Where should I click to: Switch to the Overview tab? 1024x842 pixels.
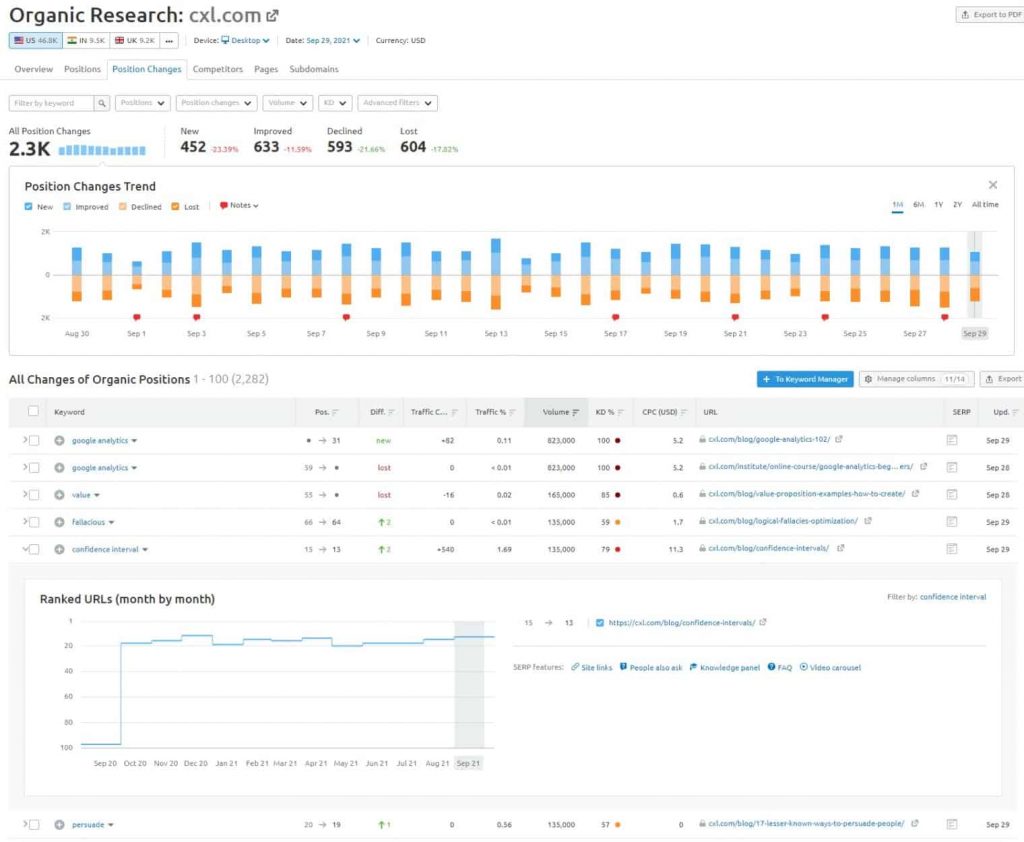[33, 69]
